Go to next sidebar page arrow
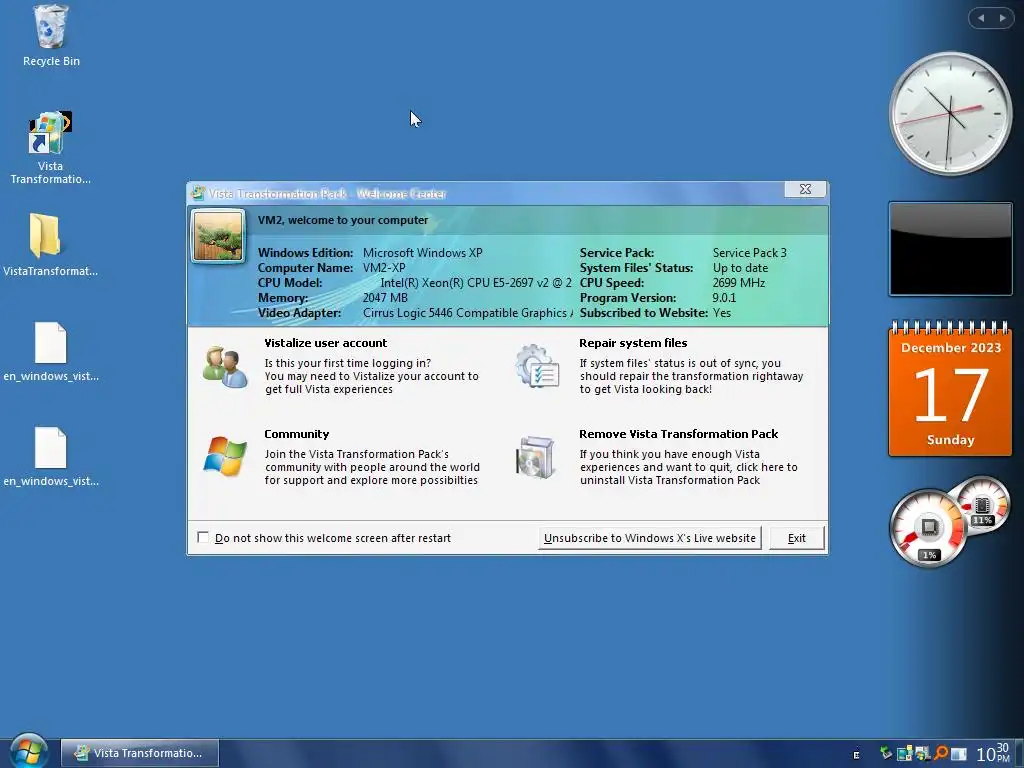The height and width of the screenshot is (768, 1024). [1002, 18]
